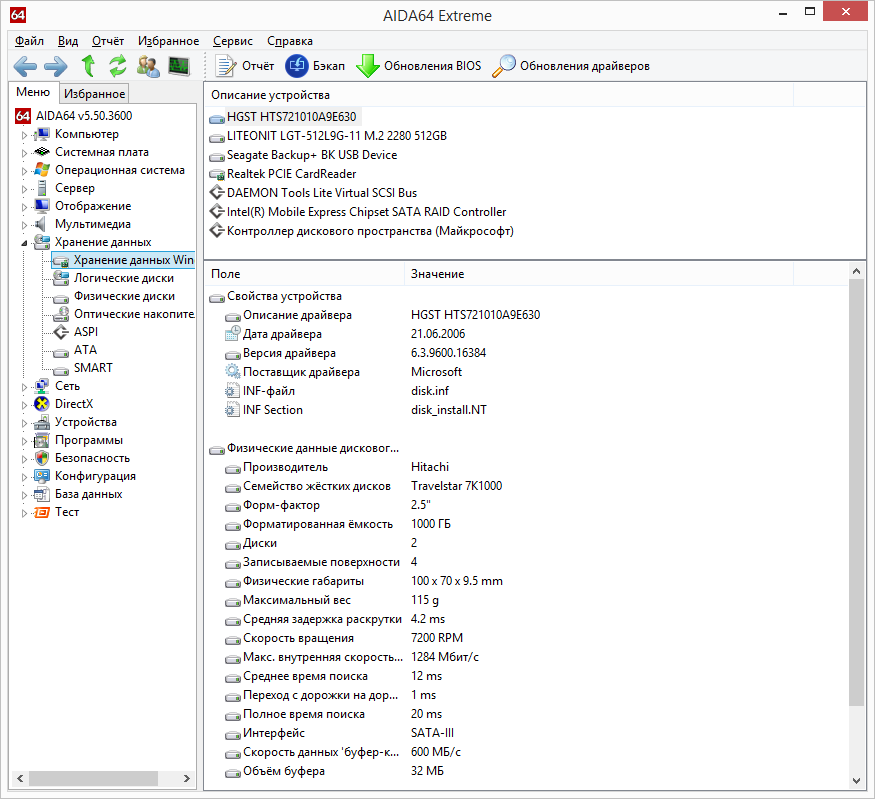Open the Справка menu
875x799 pixels.
point(290,41)
